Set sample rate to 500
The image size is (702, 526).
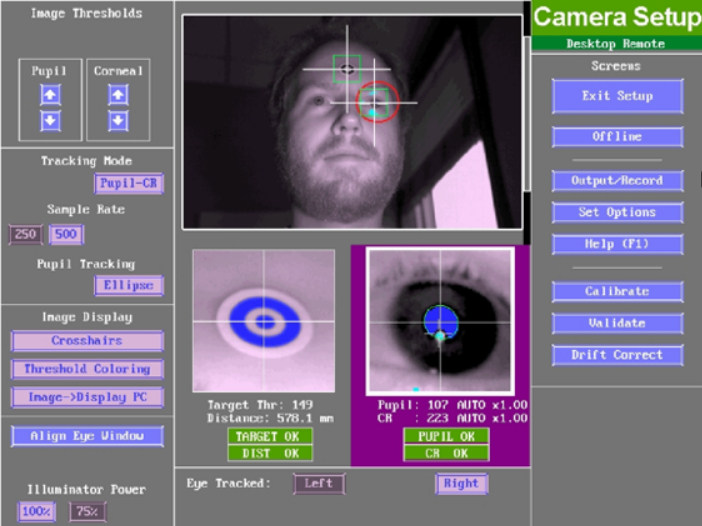click(x=66, y=234)
